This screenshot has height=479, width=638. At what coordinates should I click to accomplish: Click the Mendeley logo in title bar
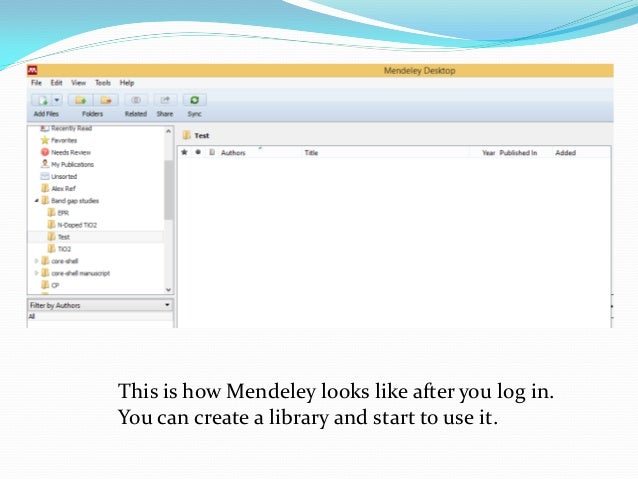[x=33, y=70]
